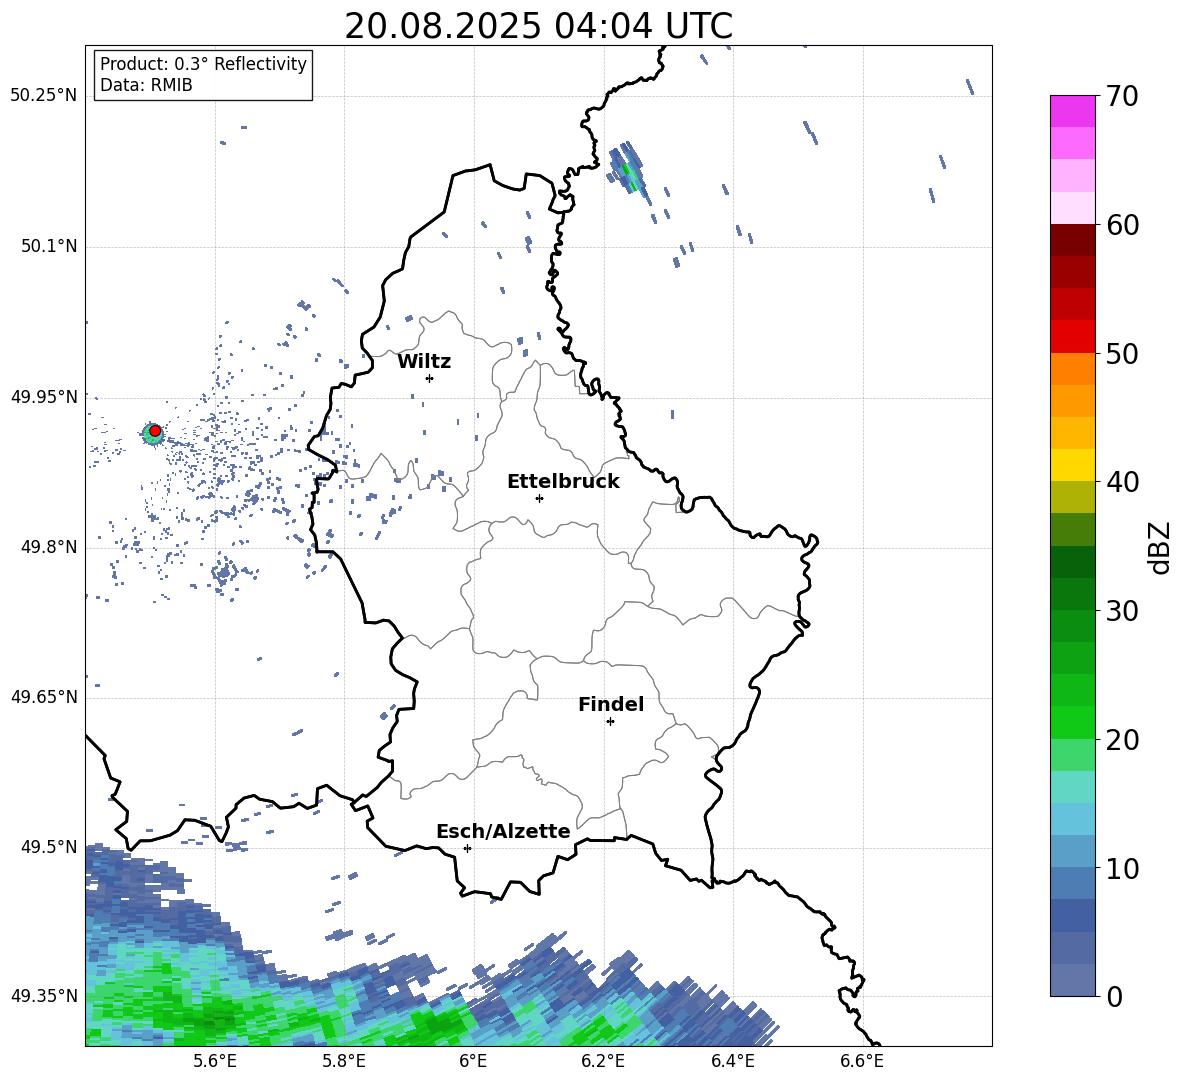
Task: Click the Esch/Alzette location cross marker
Action: pos(467,848)
